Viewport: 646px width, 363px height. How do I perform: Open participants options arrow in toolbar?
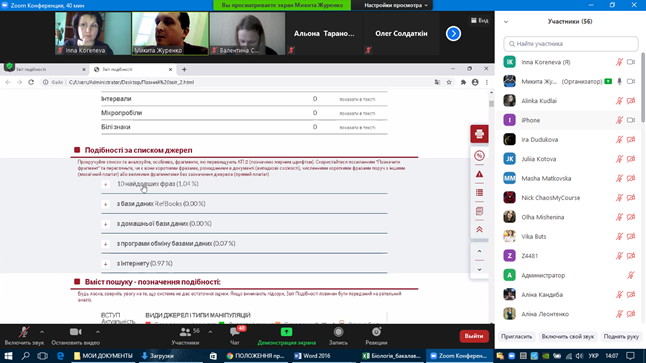210,332
